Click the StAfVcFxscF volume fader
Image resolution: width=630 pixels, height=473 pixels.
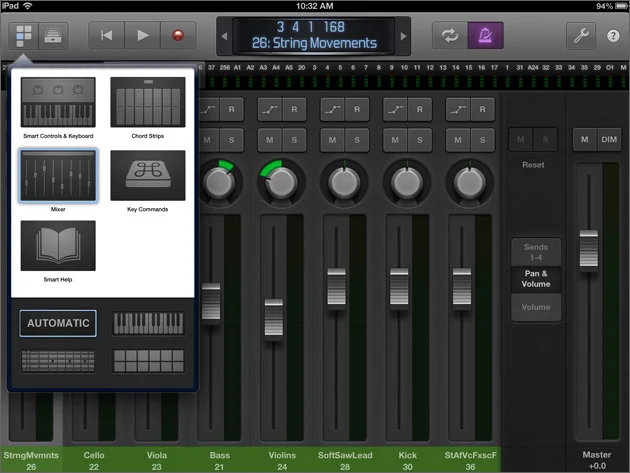coord(462,287)
